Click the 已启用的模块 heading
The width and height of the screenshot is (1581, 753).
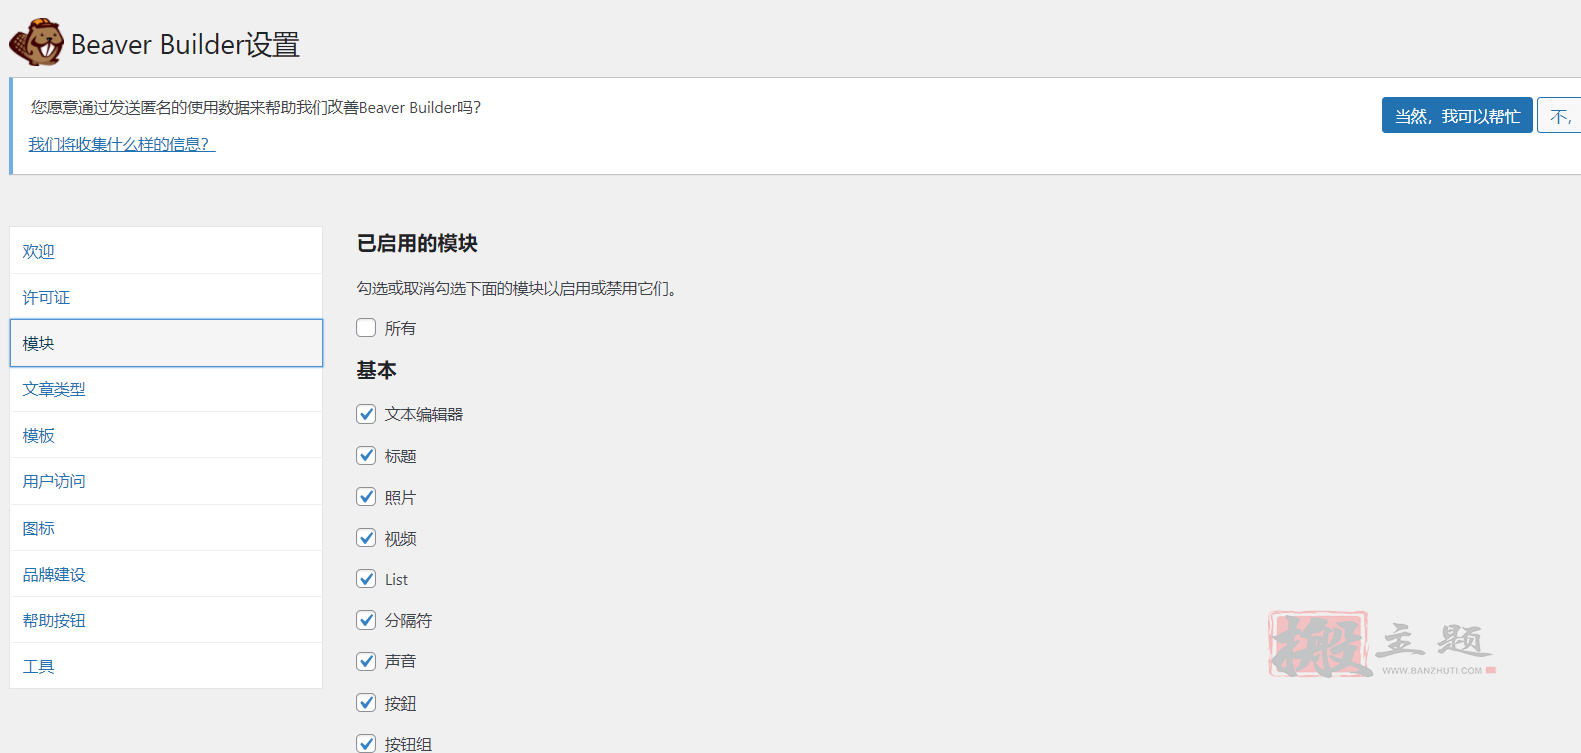tap(417, 243)
